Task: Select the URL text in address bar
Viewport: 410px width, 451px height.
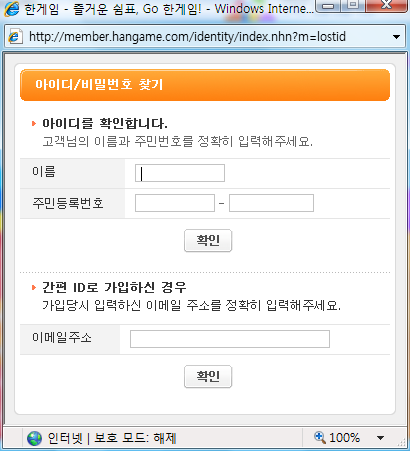Action: click(x=187, y=36)
